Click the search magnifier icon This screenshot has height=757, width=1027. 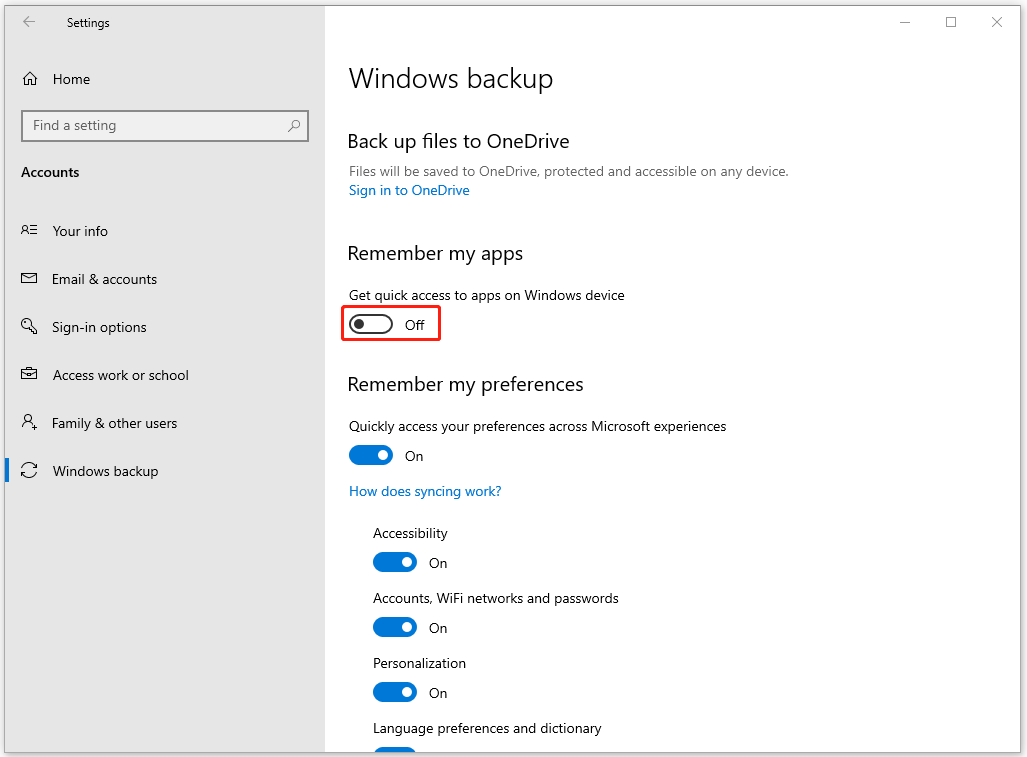coord(294,126)
